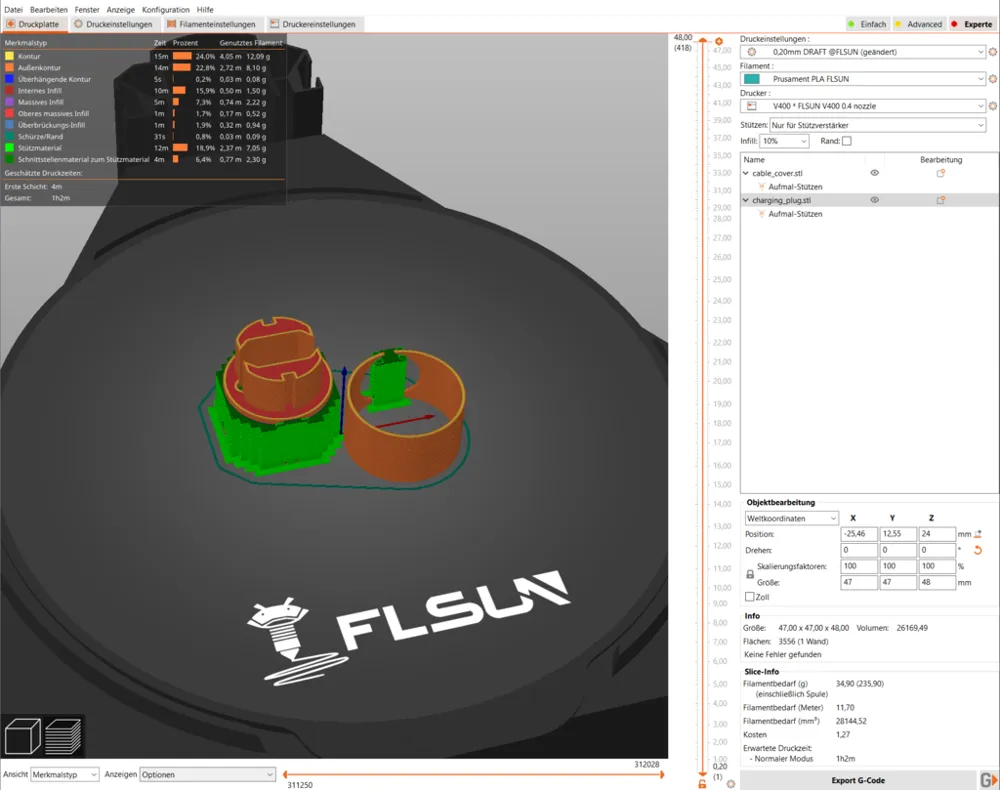Open the Infill percentage dropdown
The image size is (1000, 790).
(x=784, y=141)
